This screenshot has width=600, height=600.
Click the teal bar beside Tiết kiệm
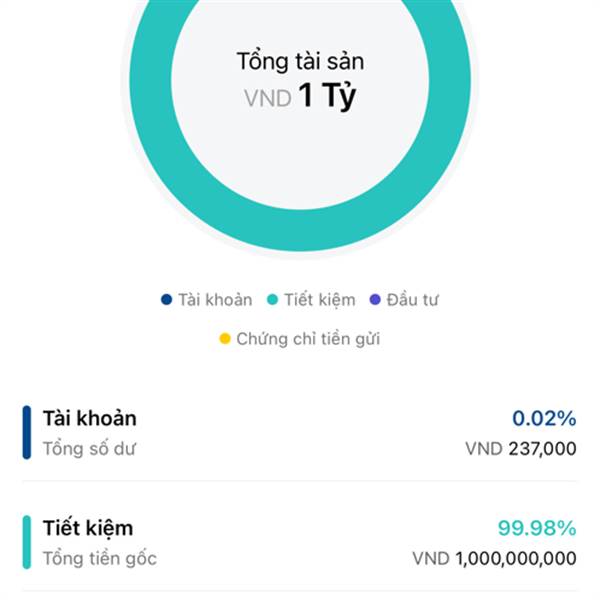pos(27,543)
